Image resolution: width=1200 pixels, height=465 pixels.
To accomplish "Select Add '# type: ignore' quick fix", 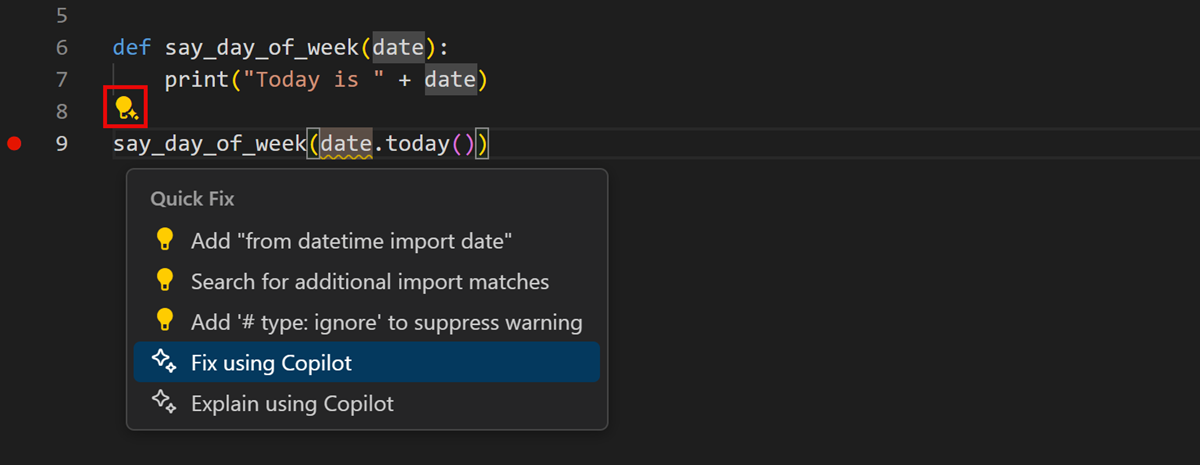I will pyautogui.click(x=386, y=322).
